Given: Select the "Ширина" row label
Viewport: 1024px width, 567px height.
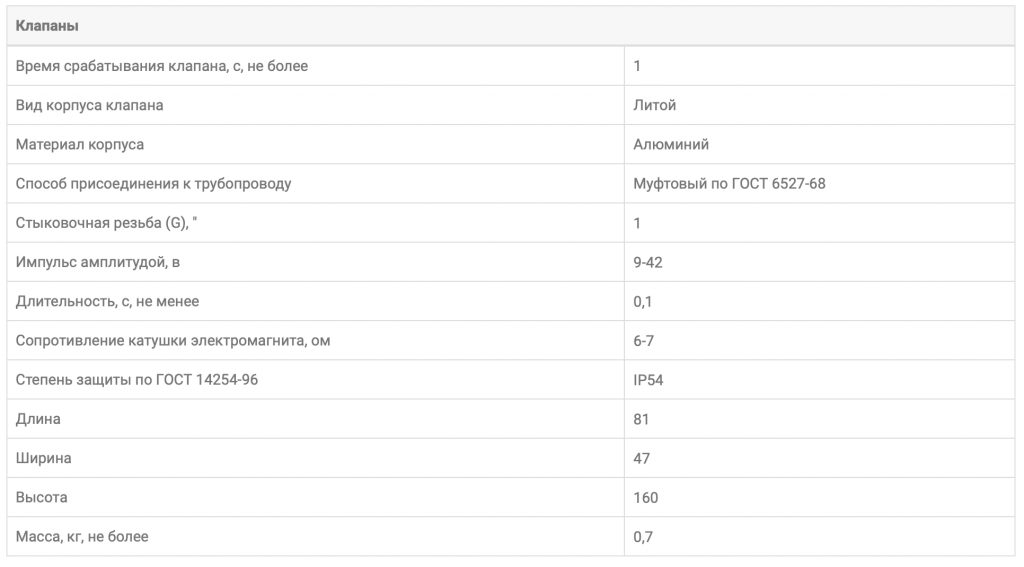Looking at the screenshot, I should 44,458.
